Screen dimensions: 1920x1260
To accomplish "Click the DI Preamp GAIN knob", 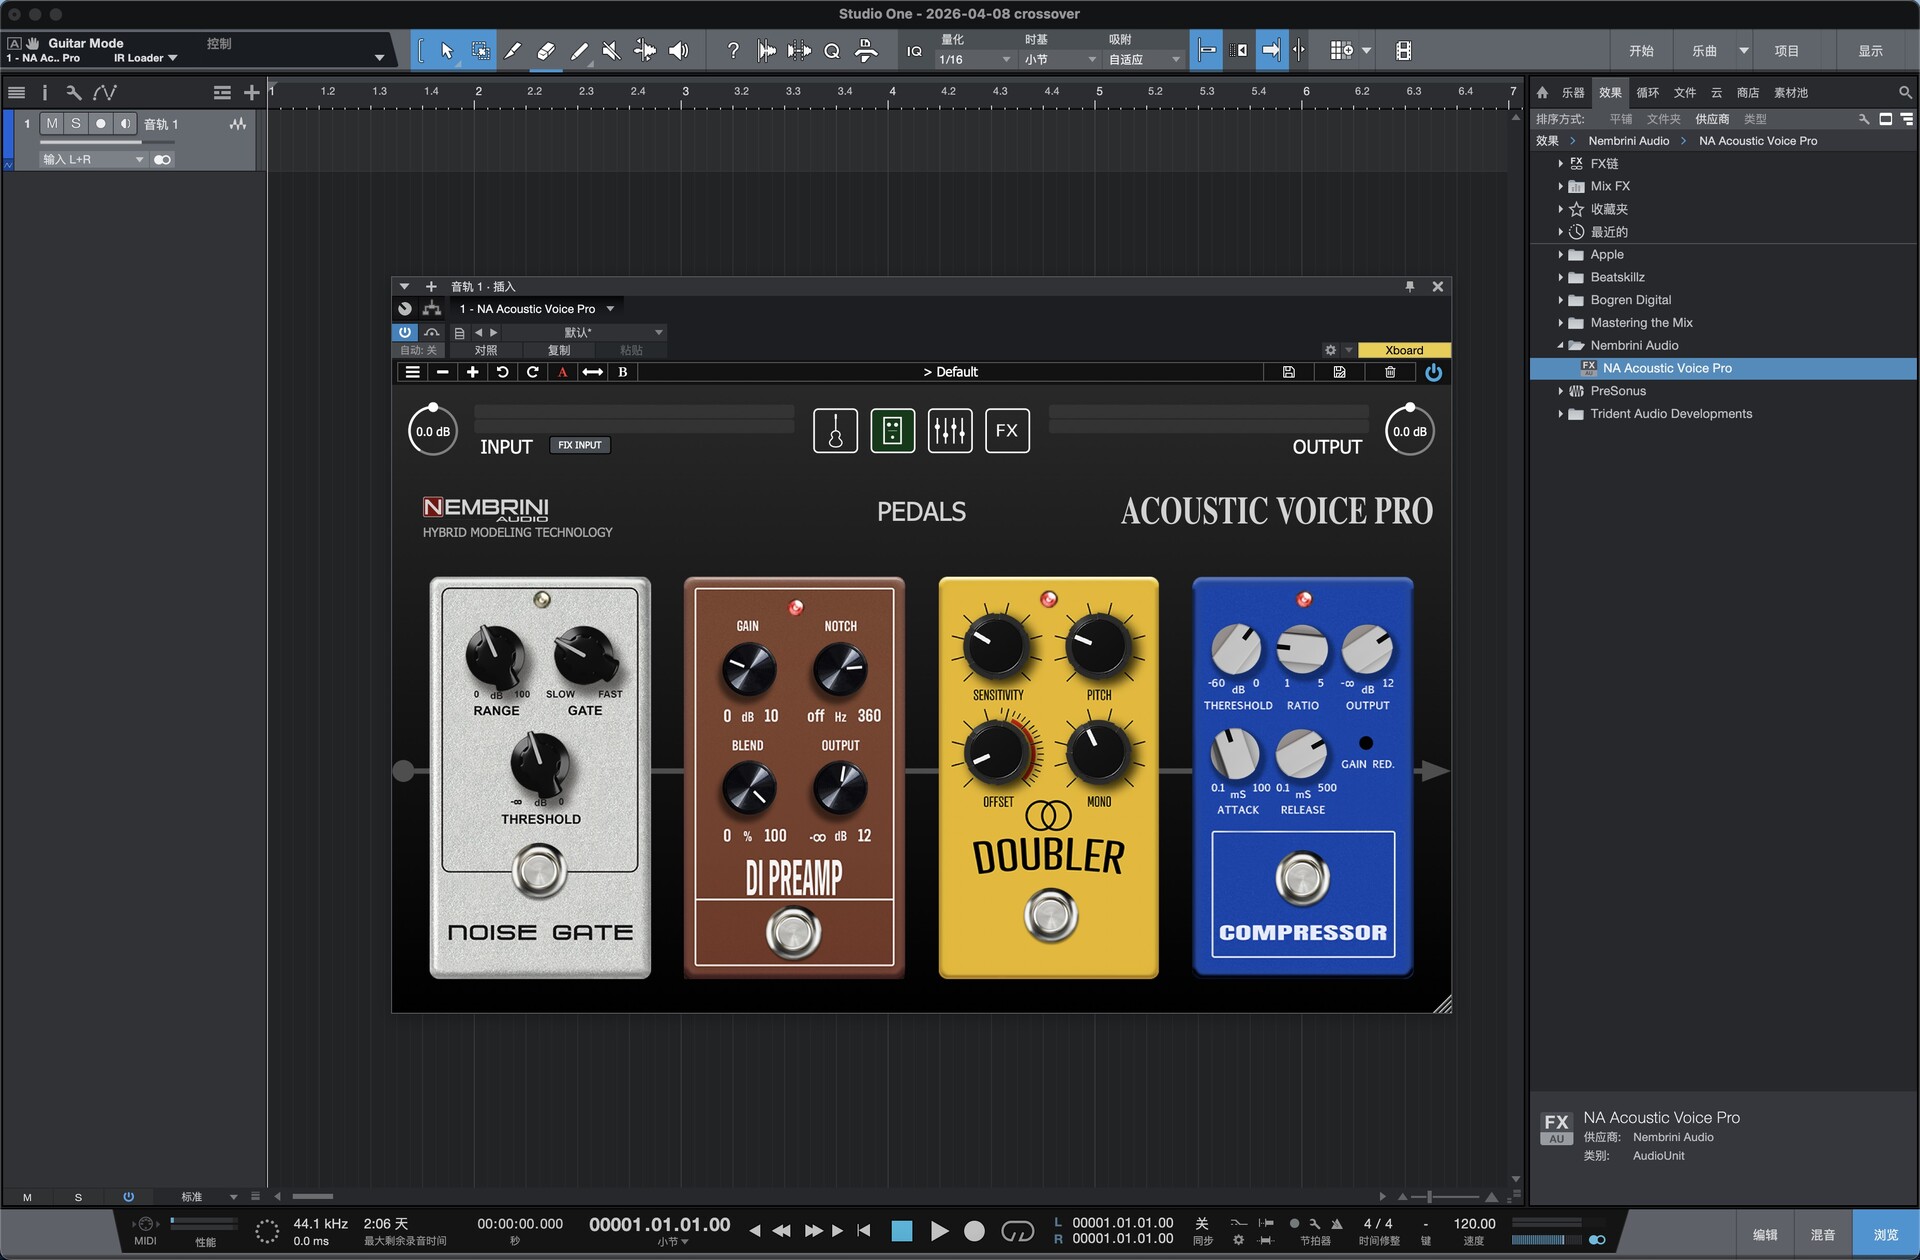I will (748, 669).
